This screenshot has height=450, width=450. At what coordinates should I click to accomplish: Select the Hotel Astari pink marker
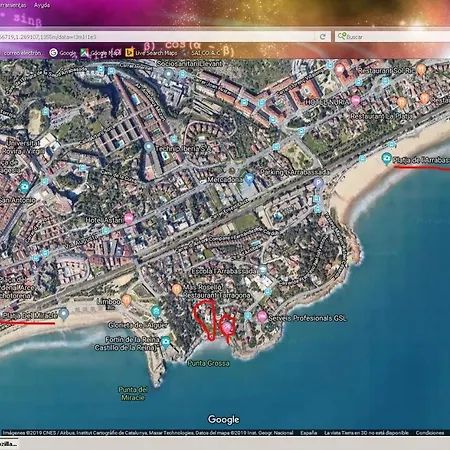(x=129, y=219)
